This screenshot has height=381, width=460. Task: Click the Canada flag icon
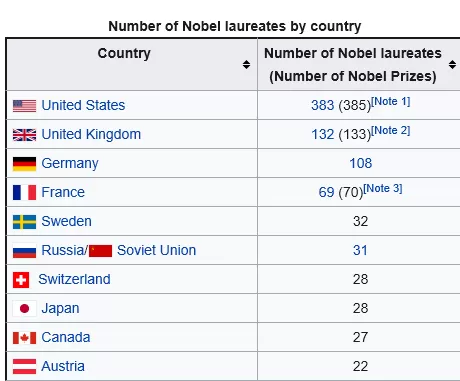[x=24, y=338]
